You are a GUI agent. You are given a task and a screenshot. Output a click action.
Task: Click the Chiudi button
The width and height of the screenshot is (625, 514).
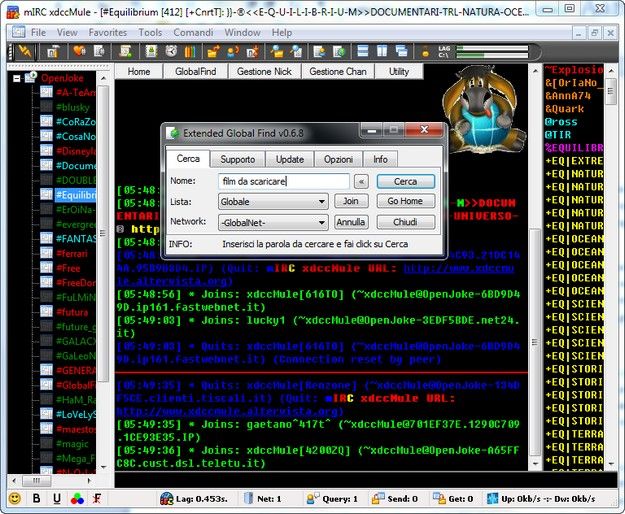pyautogui.click(x=405, y=222)
